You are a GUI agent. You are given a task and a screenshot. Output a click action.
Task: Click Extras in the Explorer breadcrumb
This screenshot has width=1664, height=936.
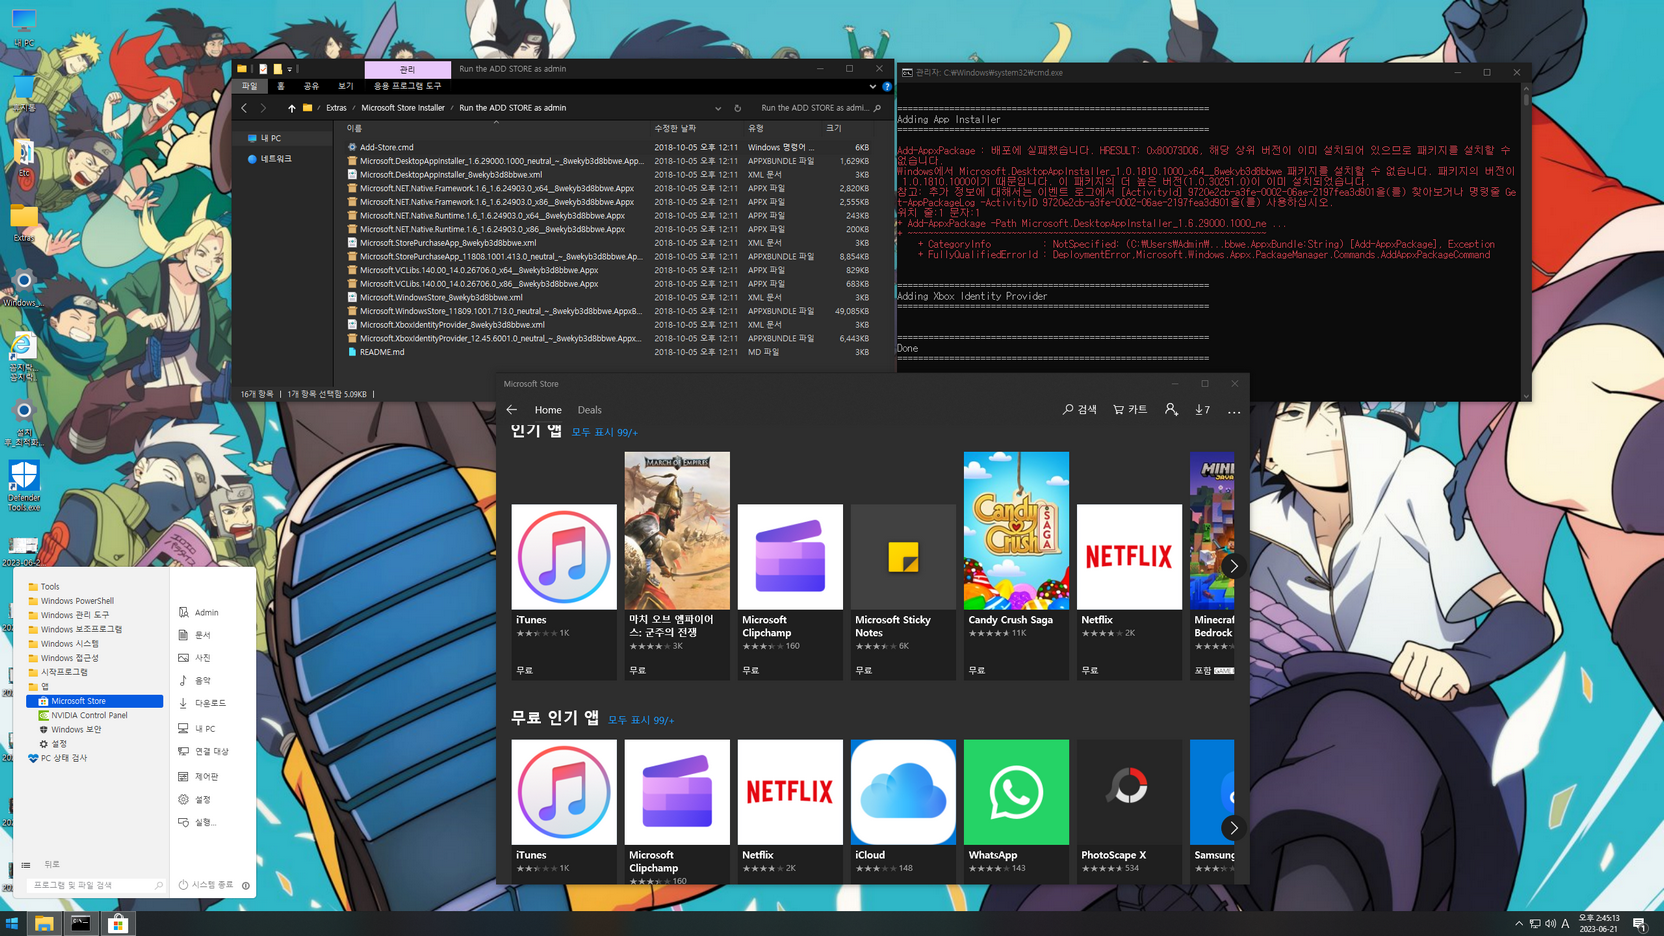pyautogui.click(x=336, y=108)
